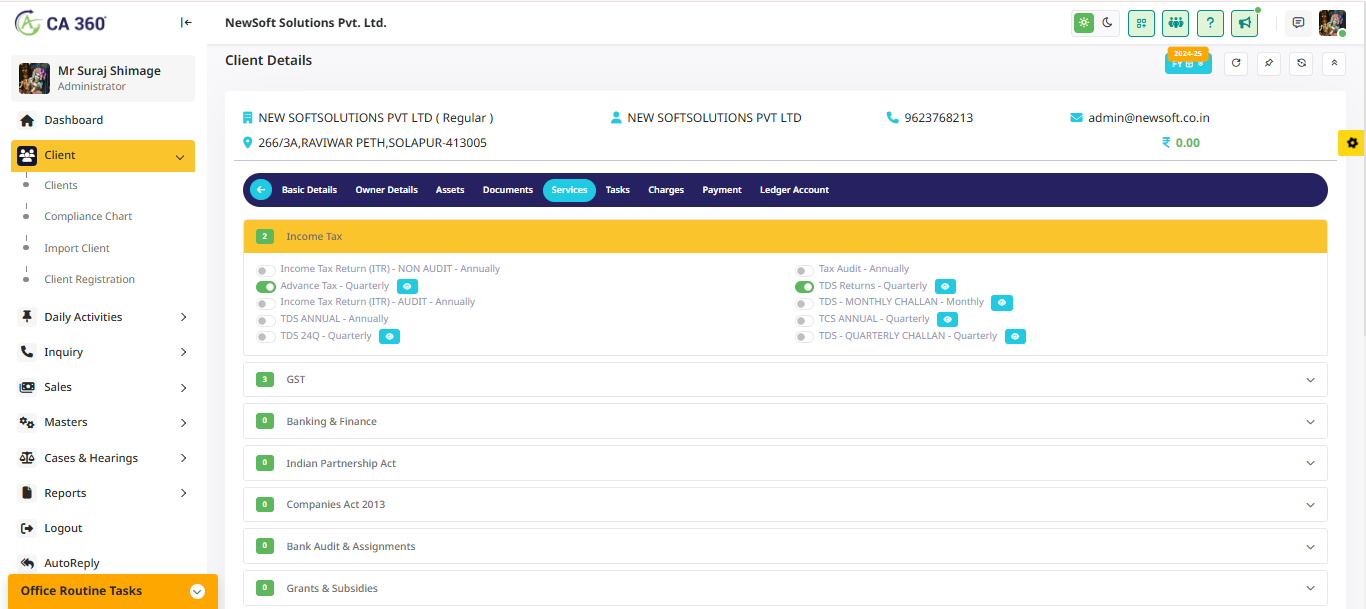Switch to light mode sun icon
The width and height of the screenshot is (1366, 609).
(1084, 23)
